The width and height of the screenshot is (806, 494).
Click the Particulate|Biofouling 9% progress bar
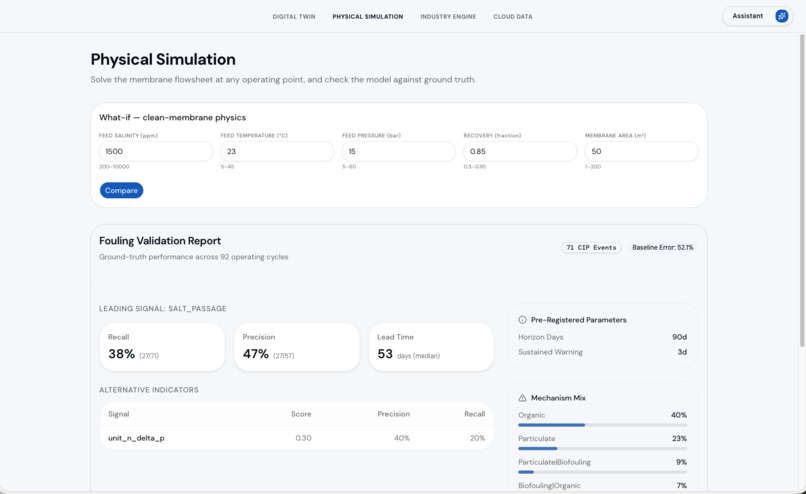(602, 472)
